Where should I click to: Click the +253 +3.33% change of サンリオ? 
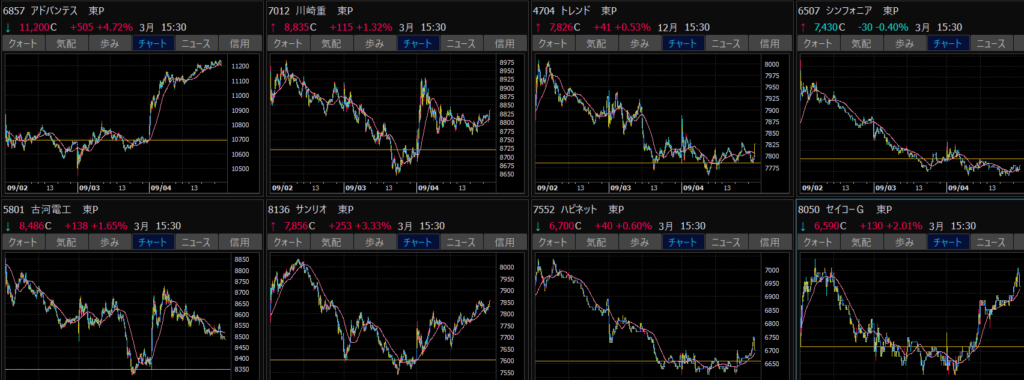(x=360, y=226)
